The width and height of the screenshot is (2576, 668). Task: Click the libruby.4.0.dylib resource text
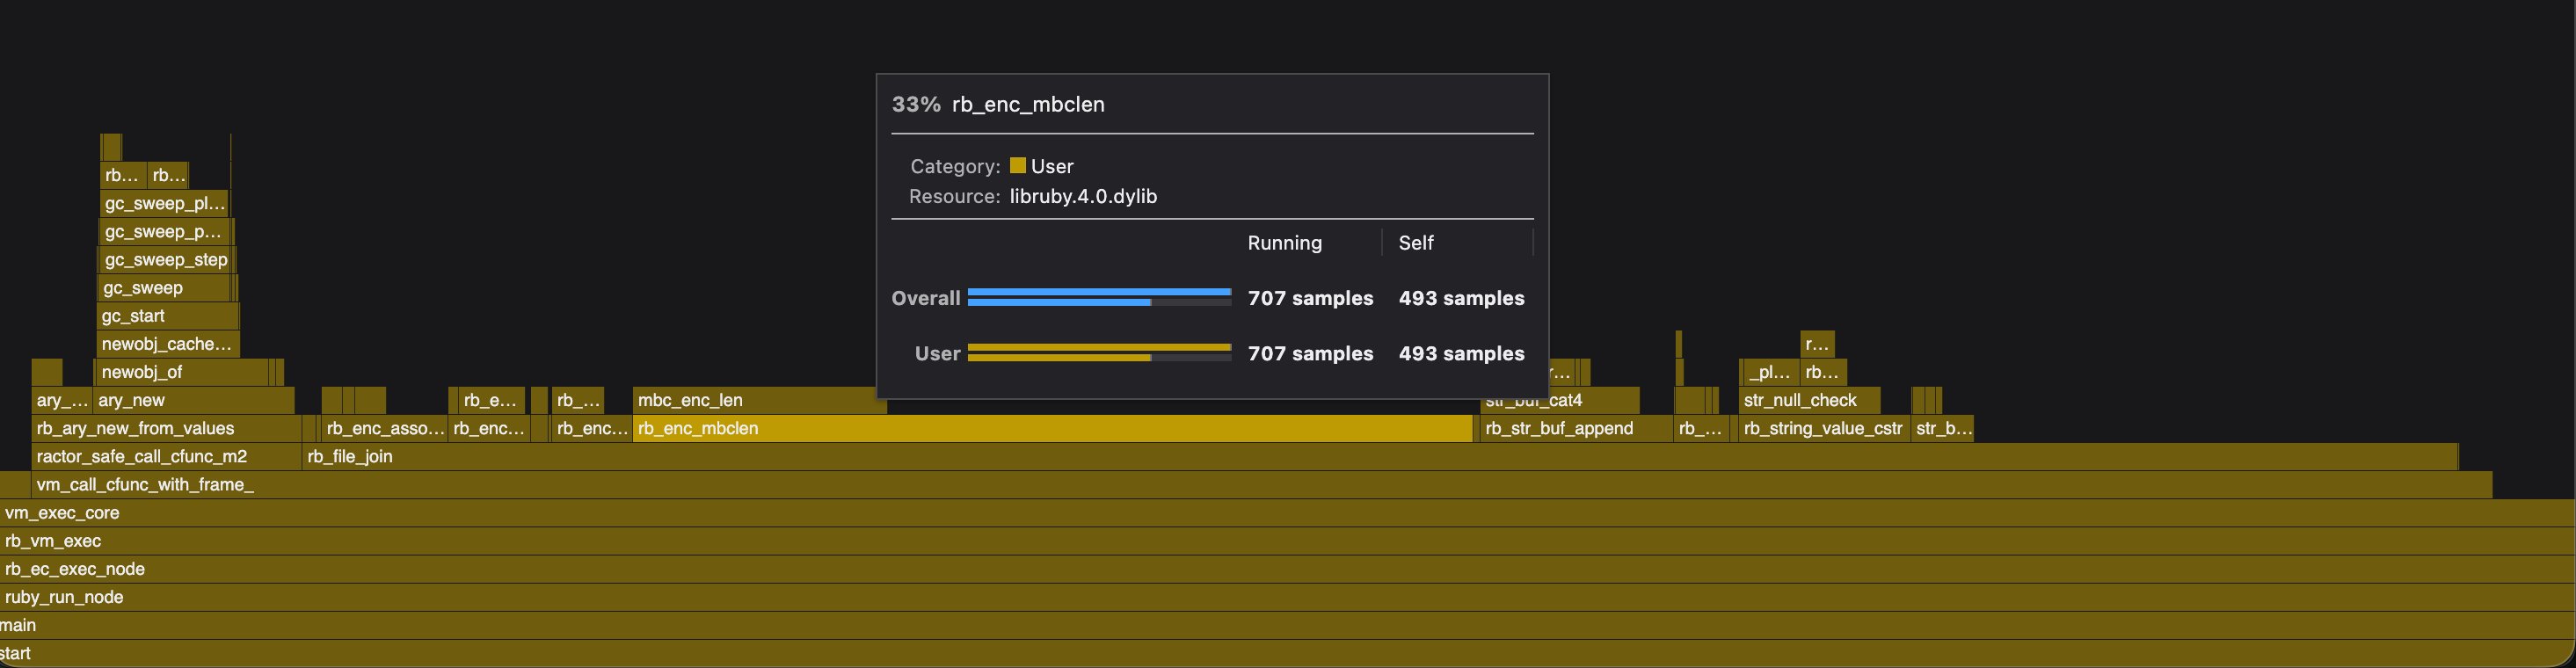[1083, 196]
